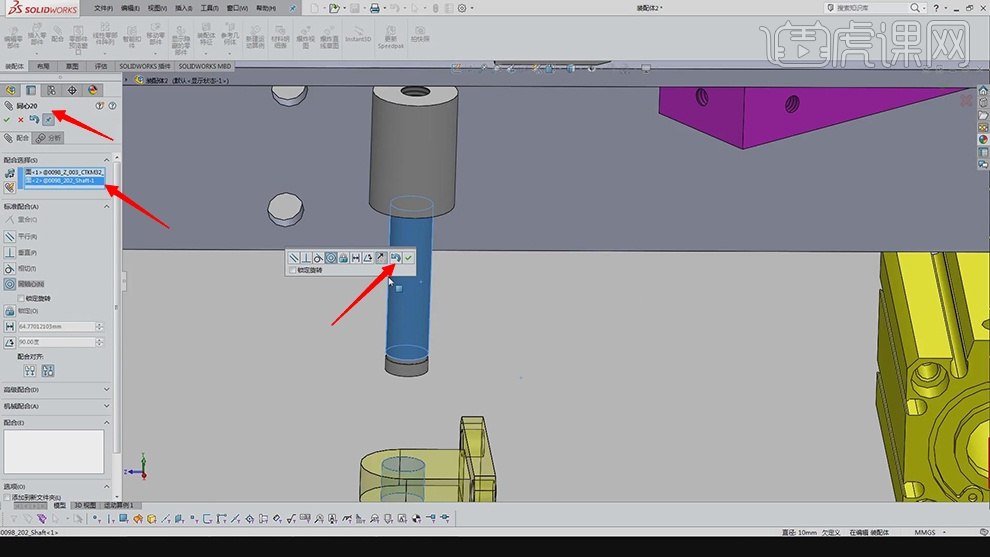This screenshot has height=557, width=990.
Task: Confirm the mate with the green checkmark in the left panel
Action: 8,119
